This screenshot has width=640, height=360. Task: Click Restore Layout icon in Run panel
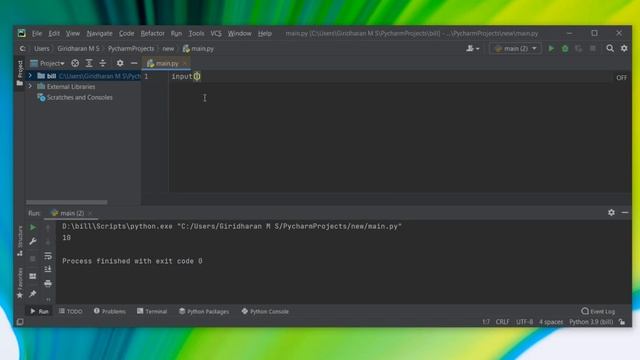33,276
